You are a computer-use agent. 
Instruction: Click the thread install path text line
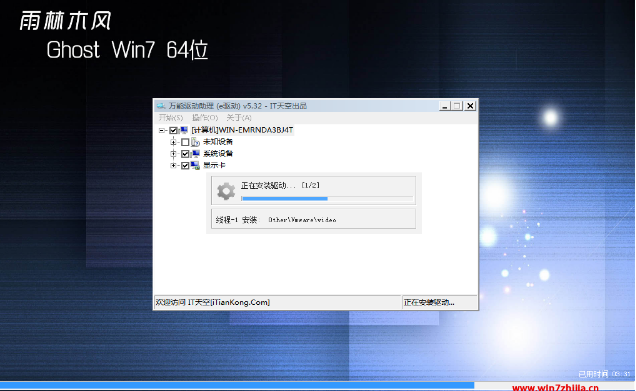pyautogui.click(x=276, y=220)
